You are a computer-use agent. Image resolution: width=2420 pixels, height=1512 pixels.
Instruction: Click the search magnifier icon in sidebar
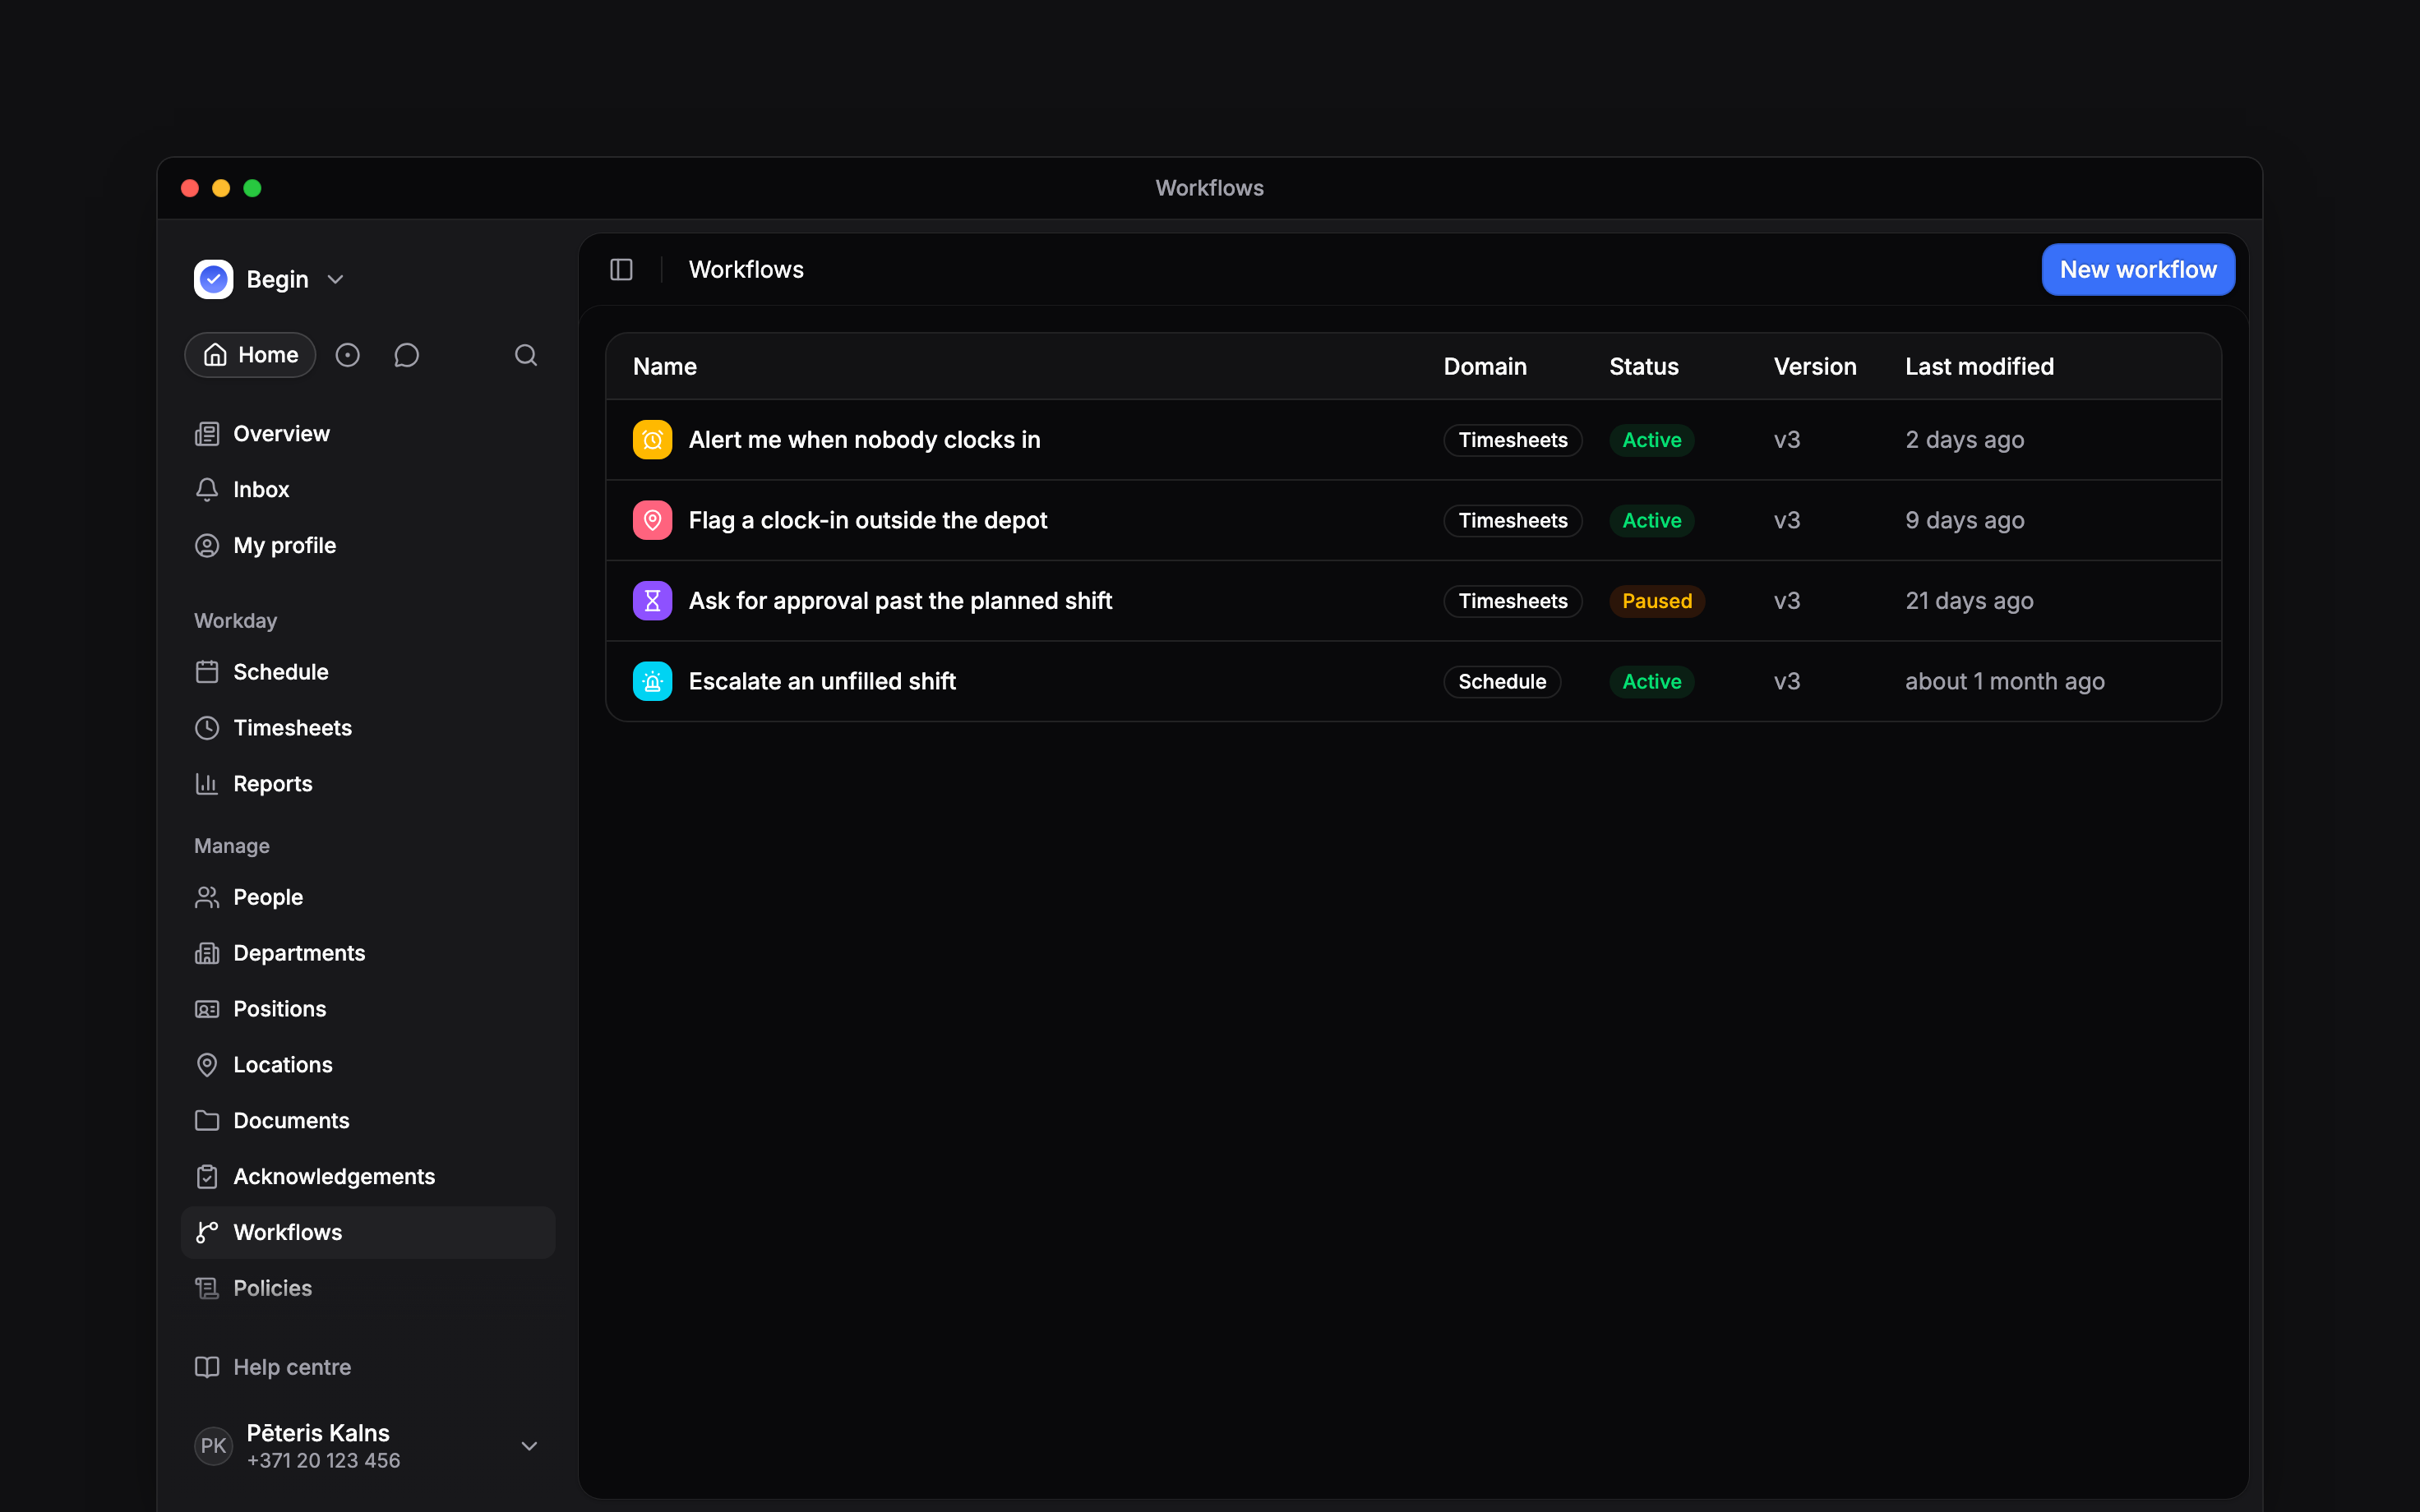pyautogui.click(x=526, y=355)
